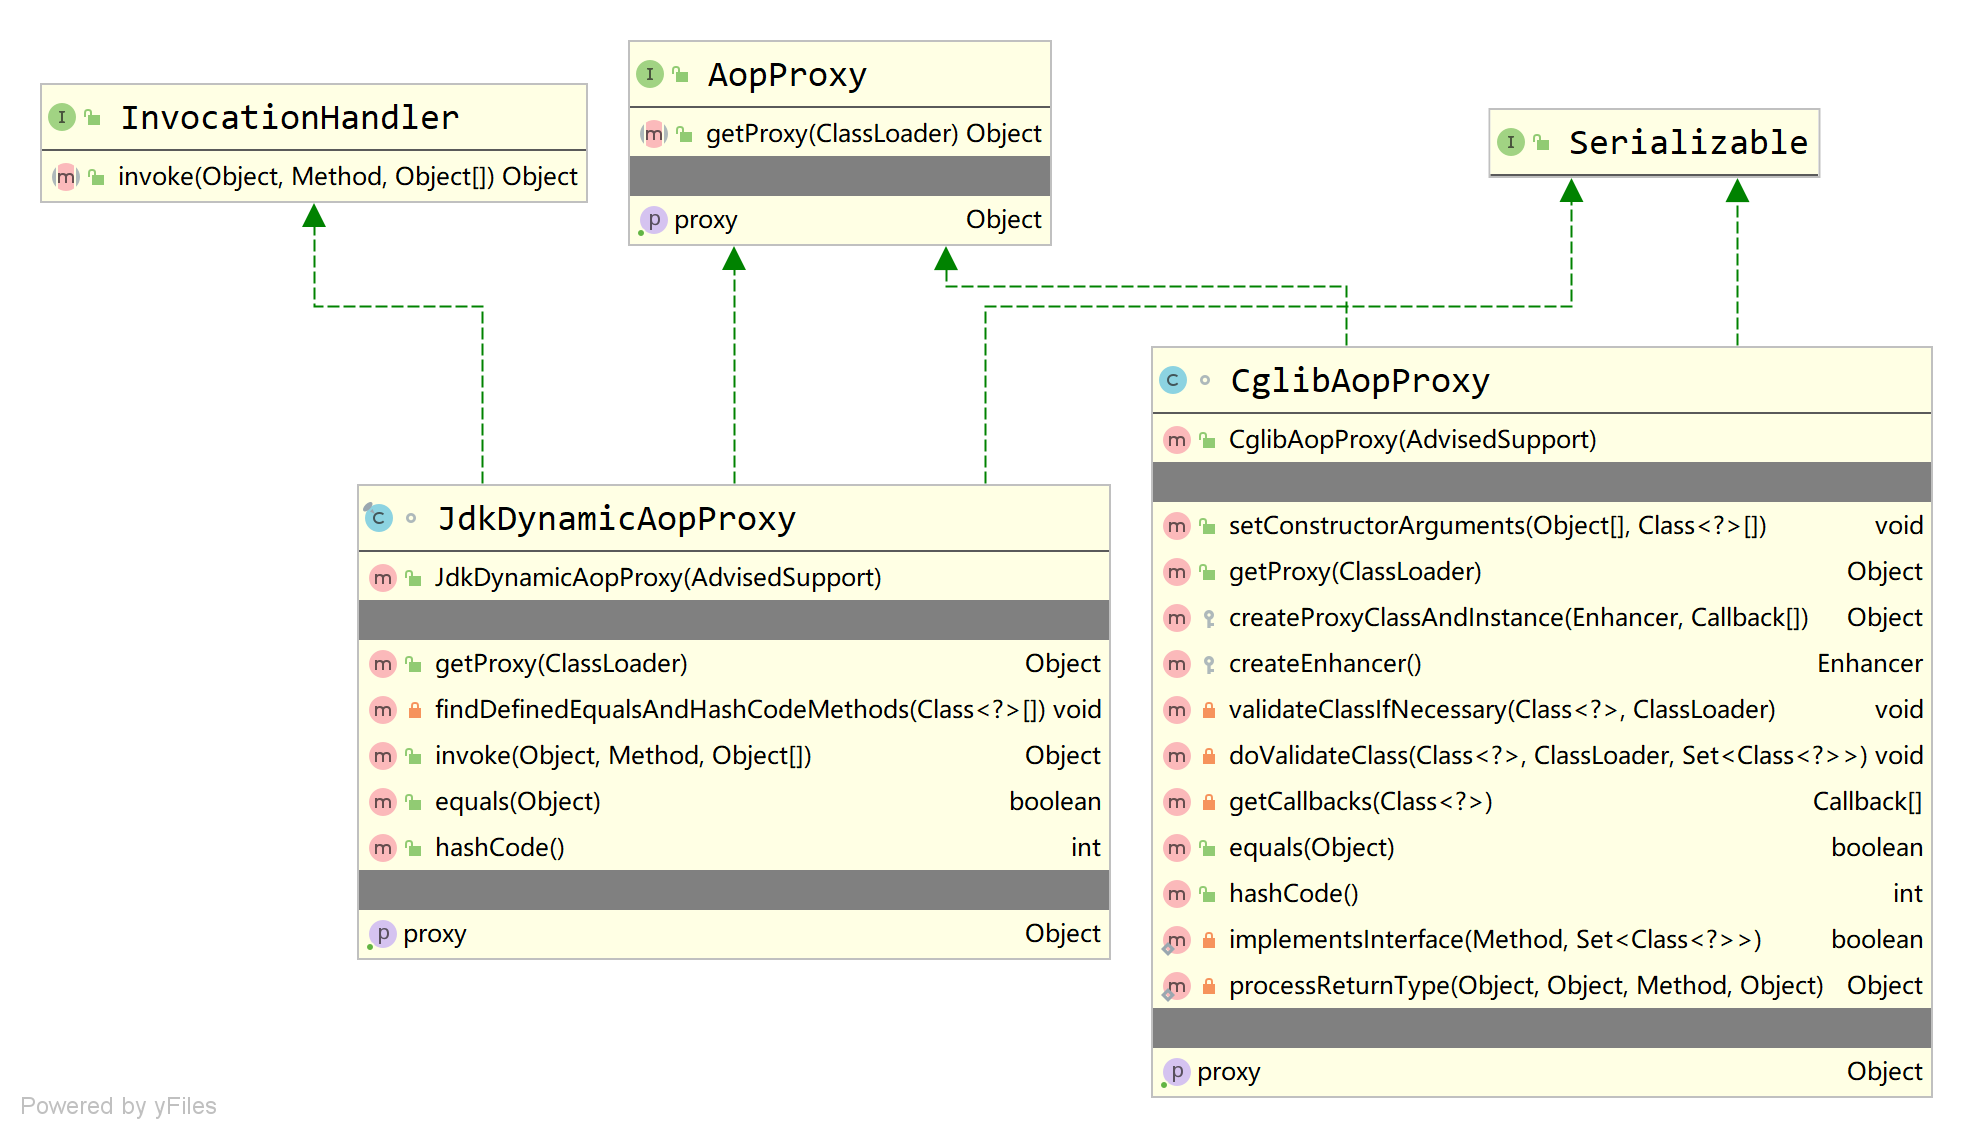Viewport: 1974px width, 1138px height.
Task: Click the static method icon for implementsInterface
Action: tap(1176, 941)
